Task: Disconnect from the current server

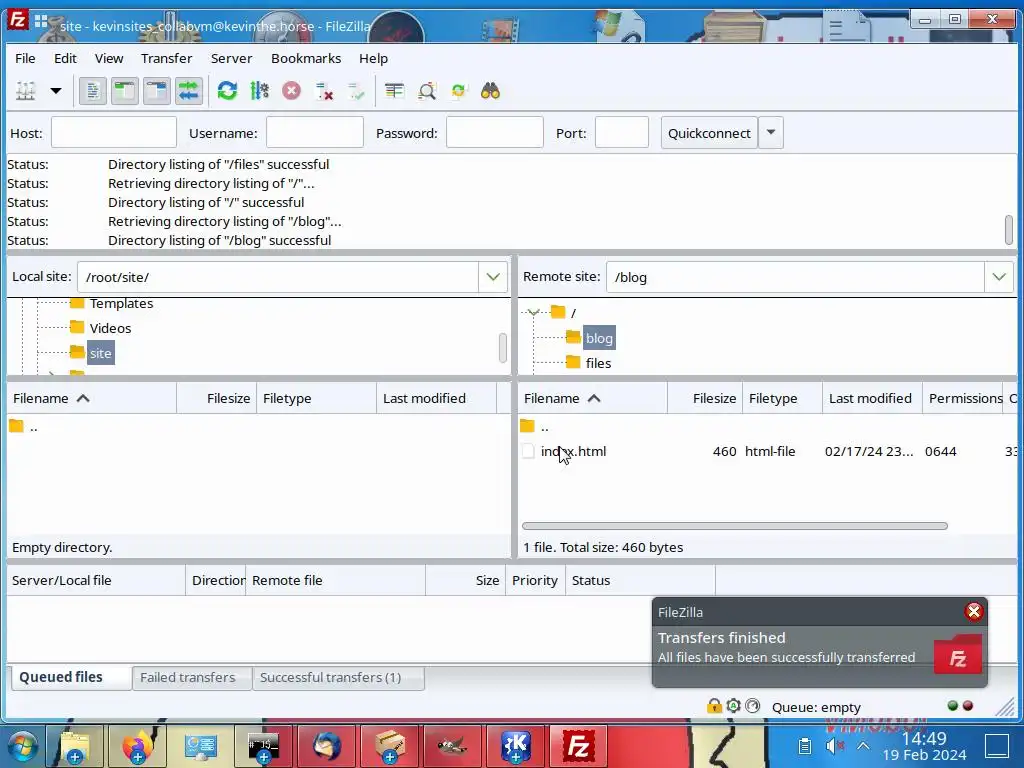Action: point(324,91)
